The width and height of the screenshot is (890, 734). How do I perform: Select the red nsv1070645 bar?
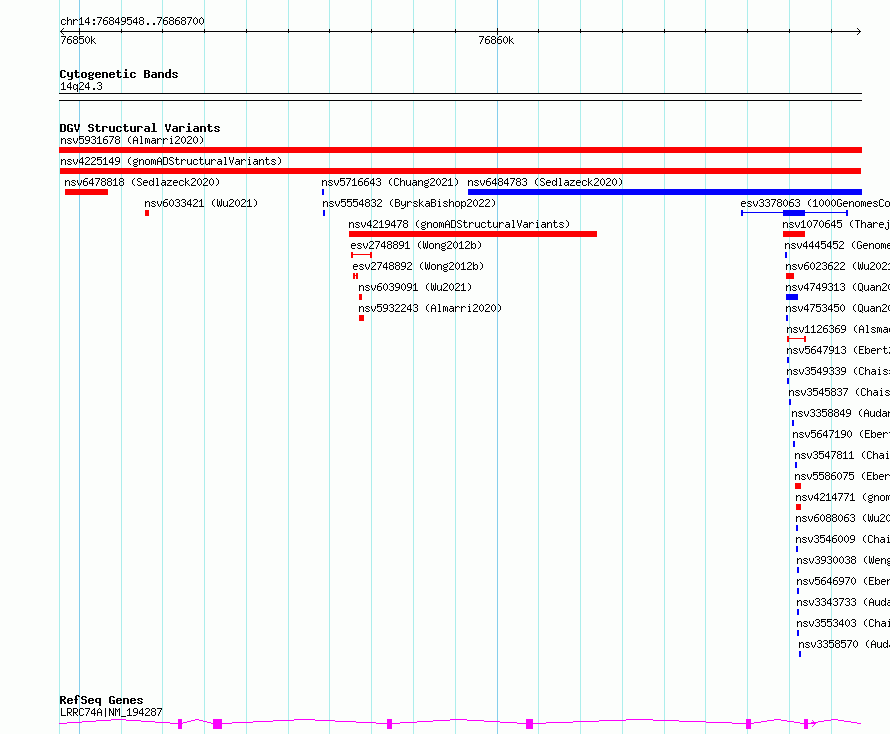tap(794, 234)
